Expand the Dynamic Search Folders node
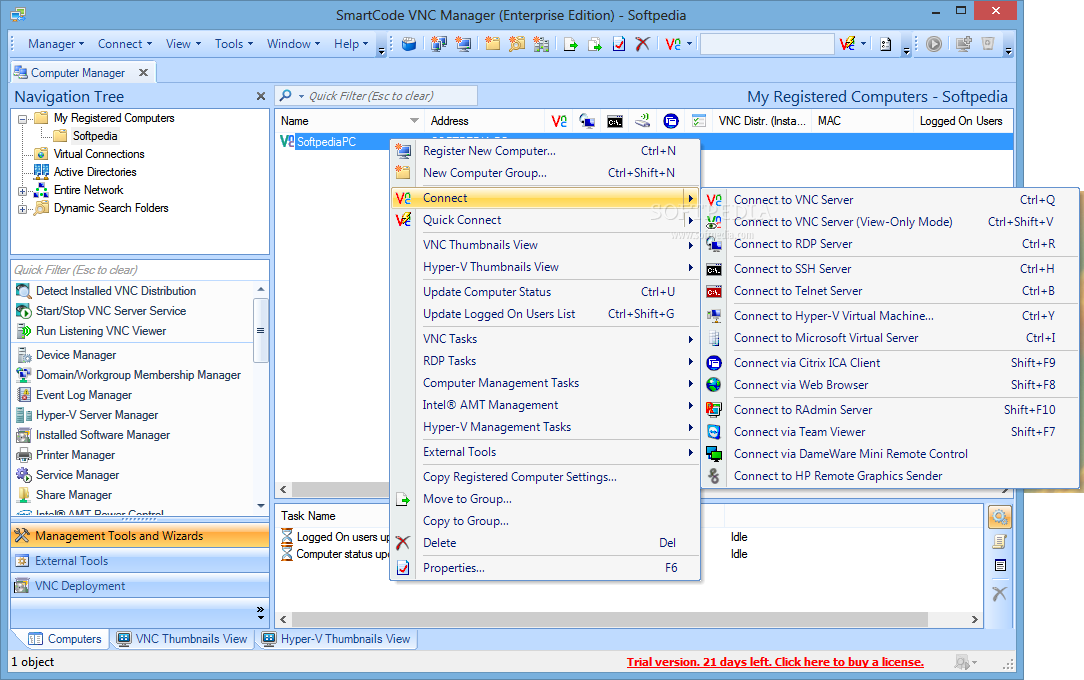 [x=22, y=209]
